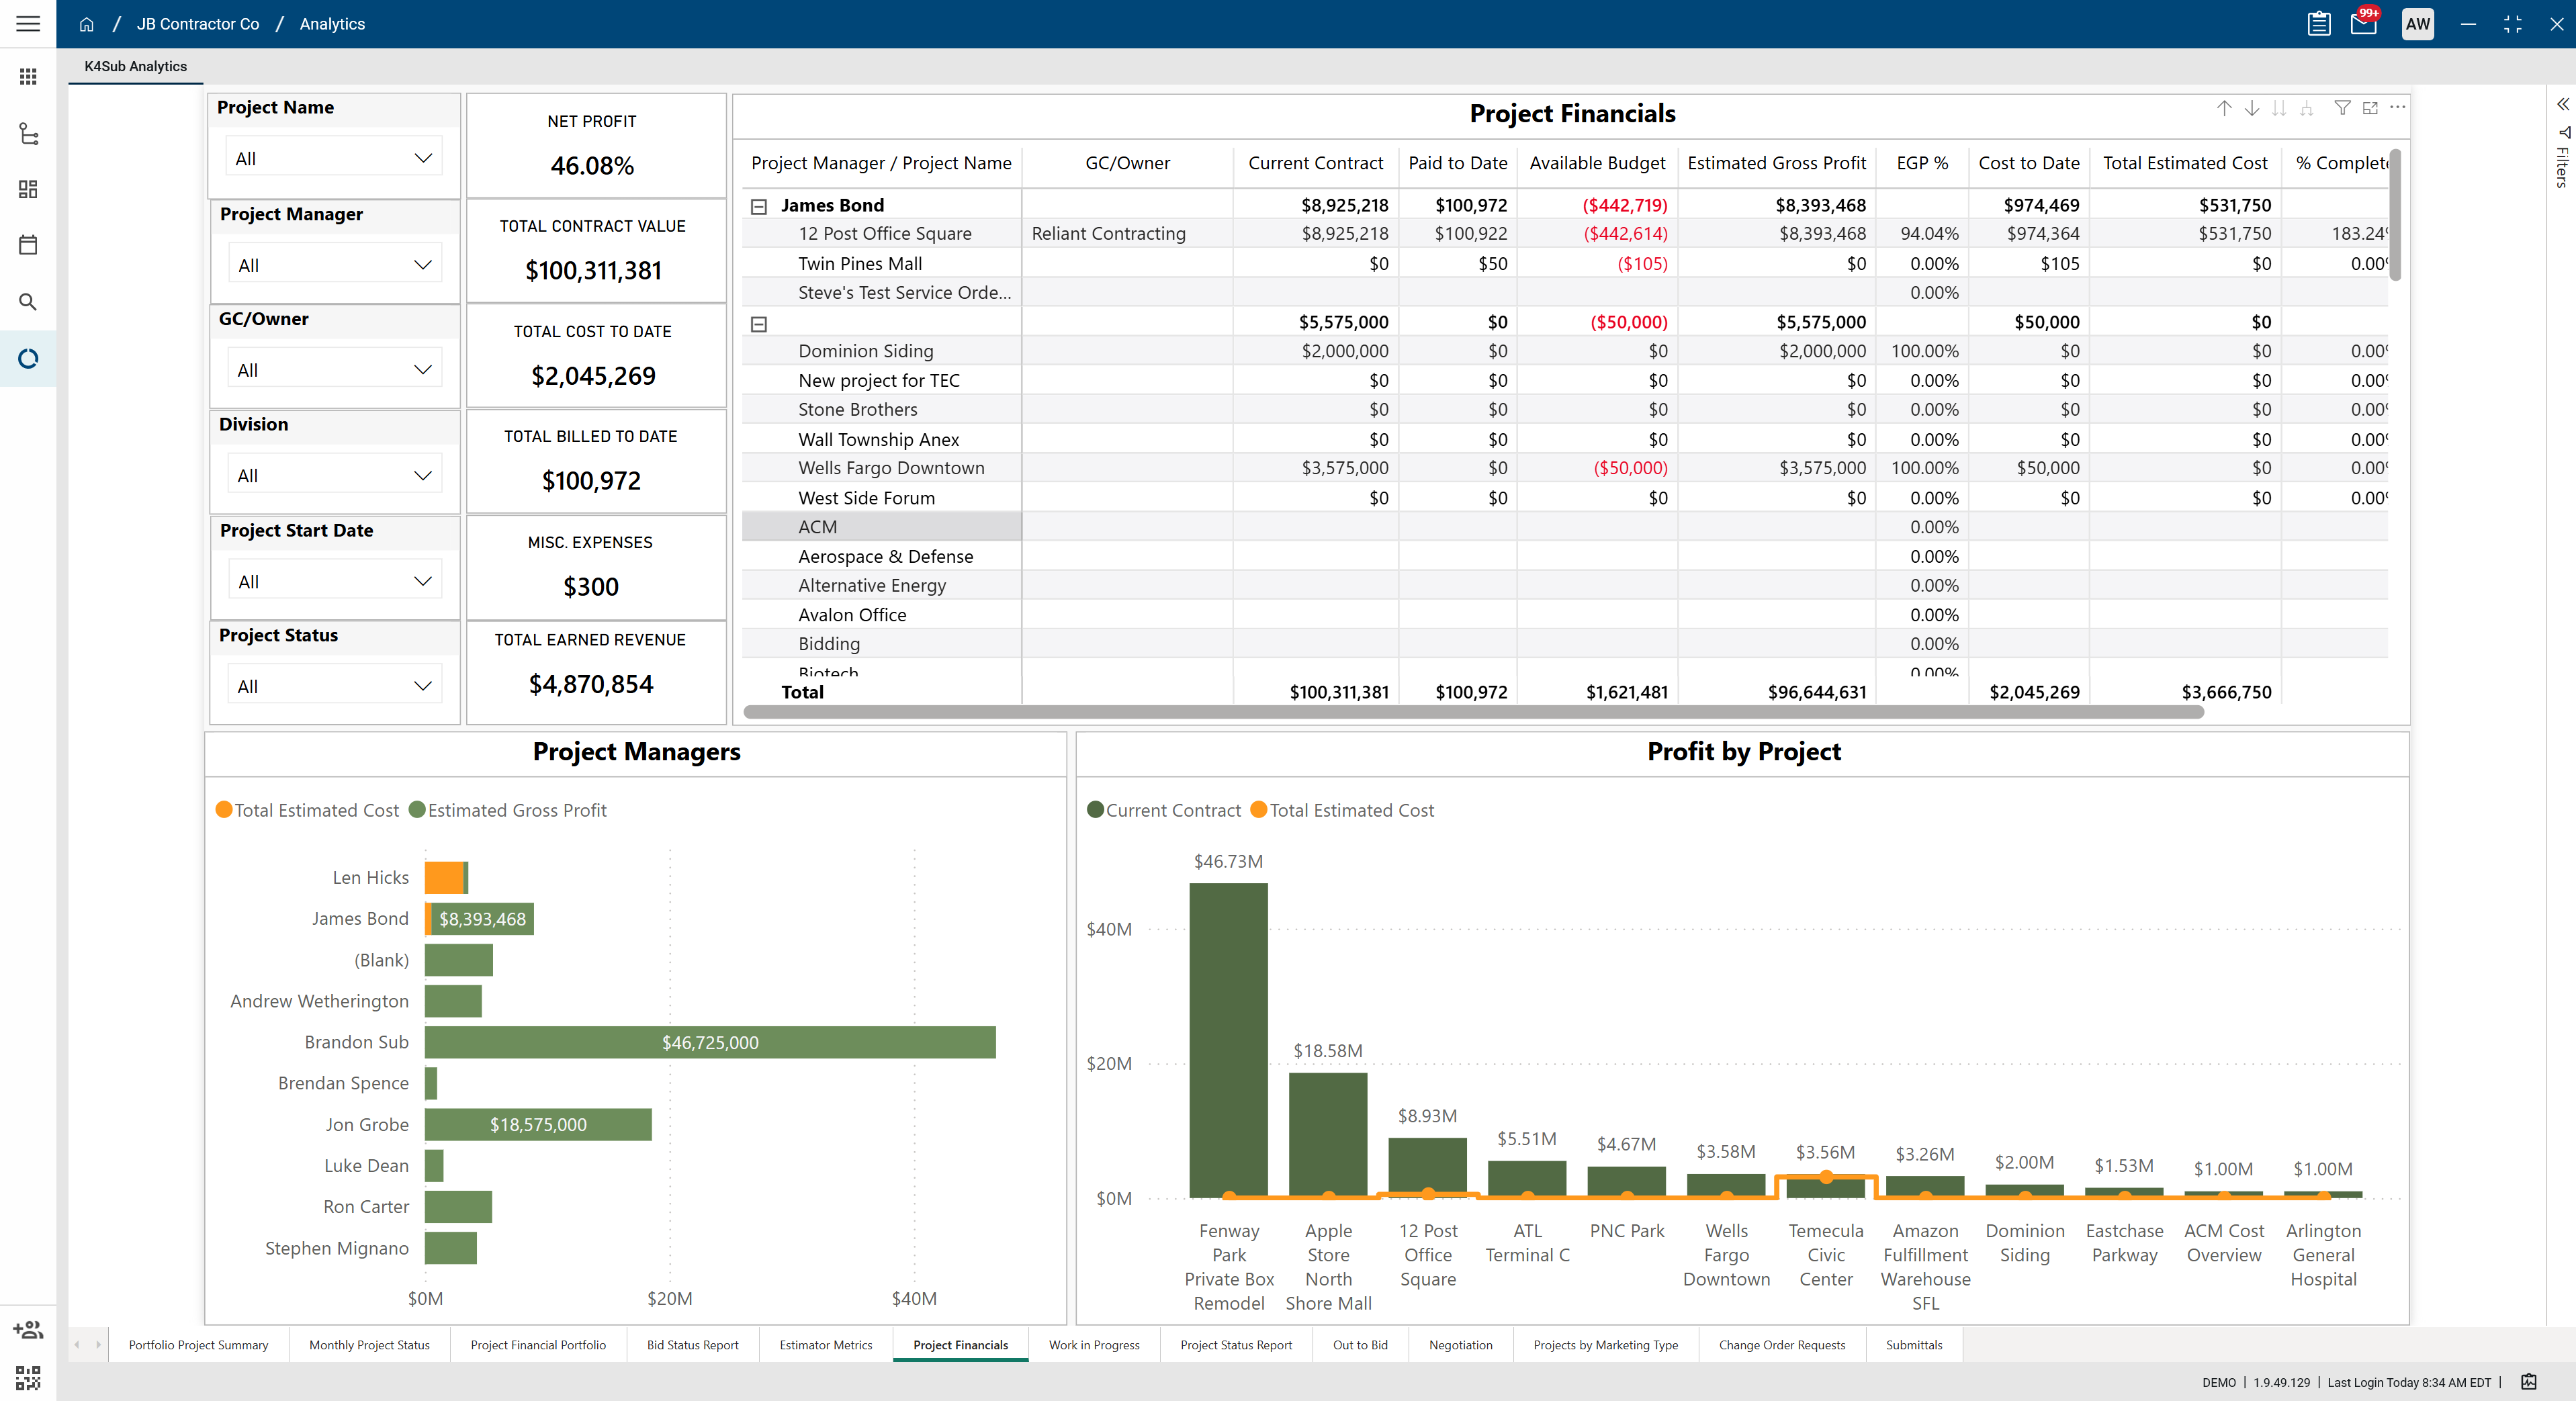Screen dimensions: 2576x1401
Task: Click the Total Estimated Cost orange legend swatch
Action: point(224,810)
